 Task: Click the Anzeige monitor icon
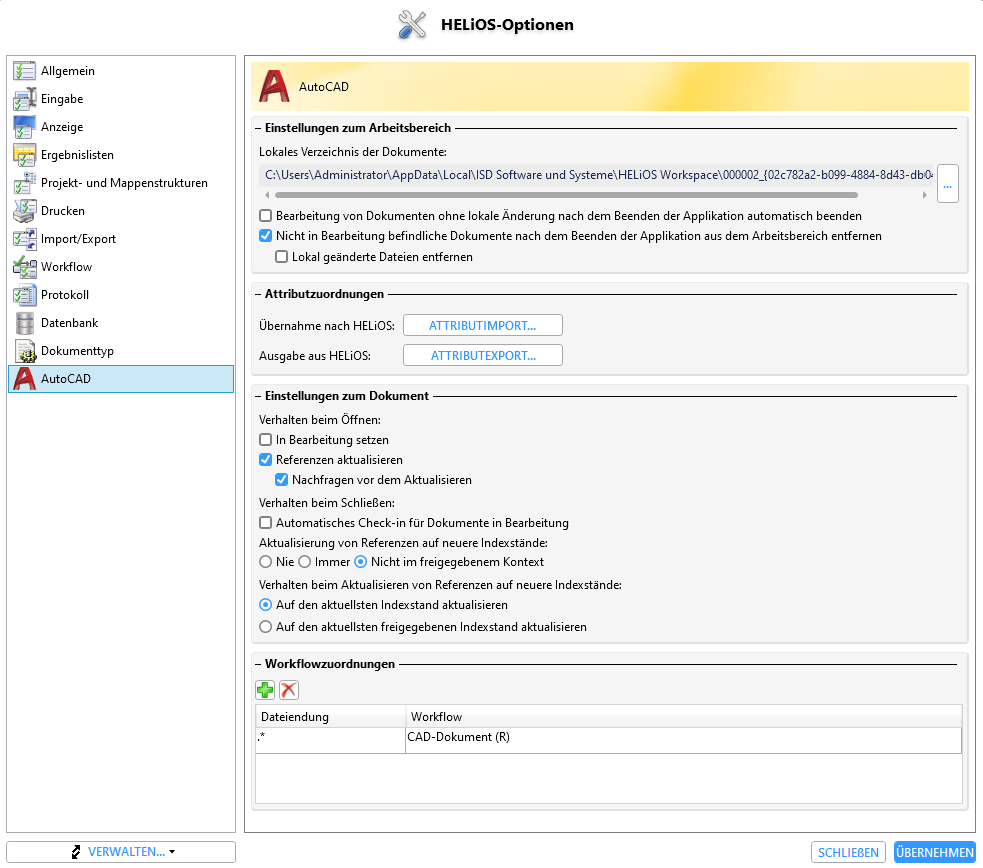[x=24, y=127]
